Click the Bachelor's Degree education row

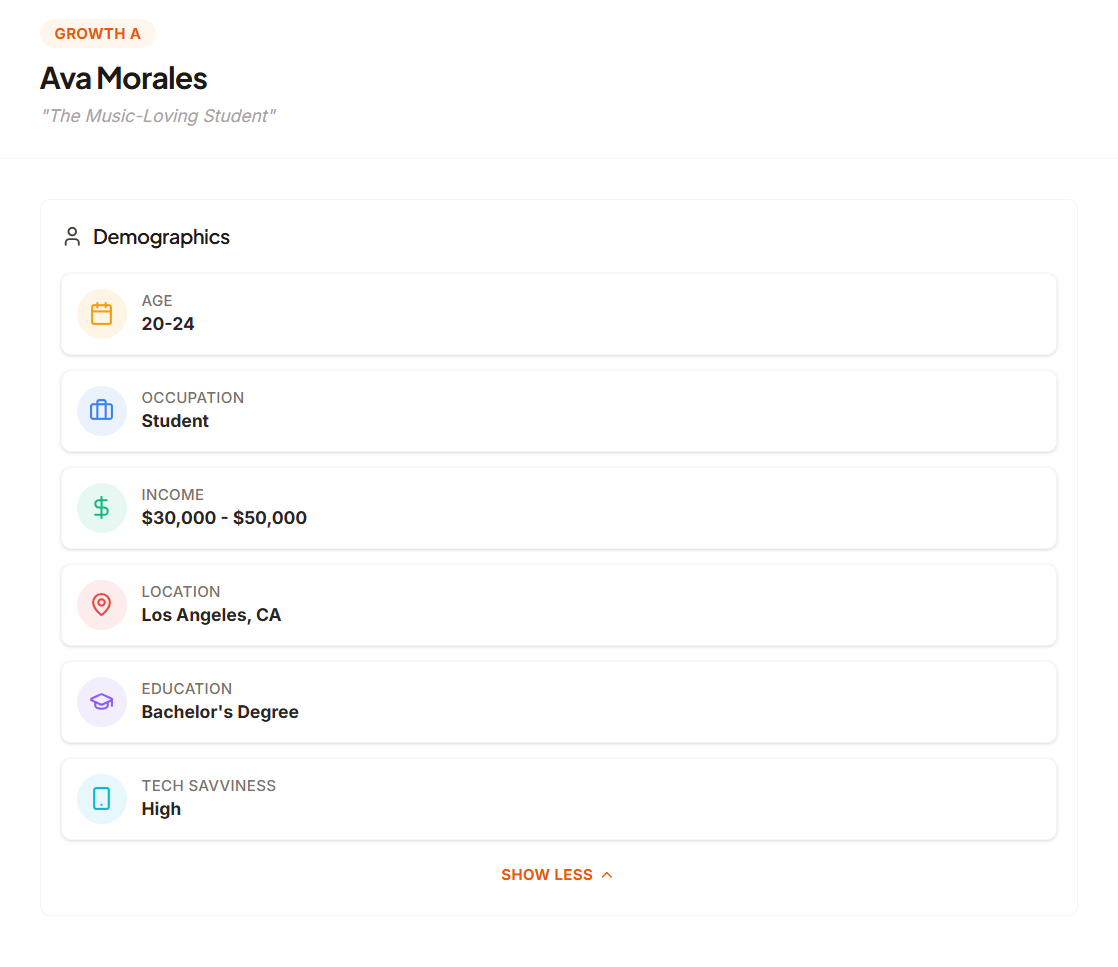558,701
